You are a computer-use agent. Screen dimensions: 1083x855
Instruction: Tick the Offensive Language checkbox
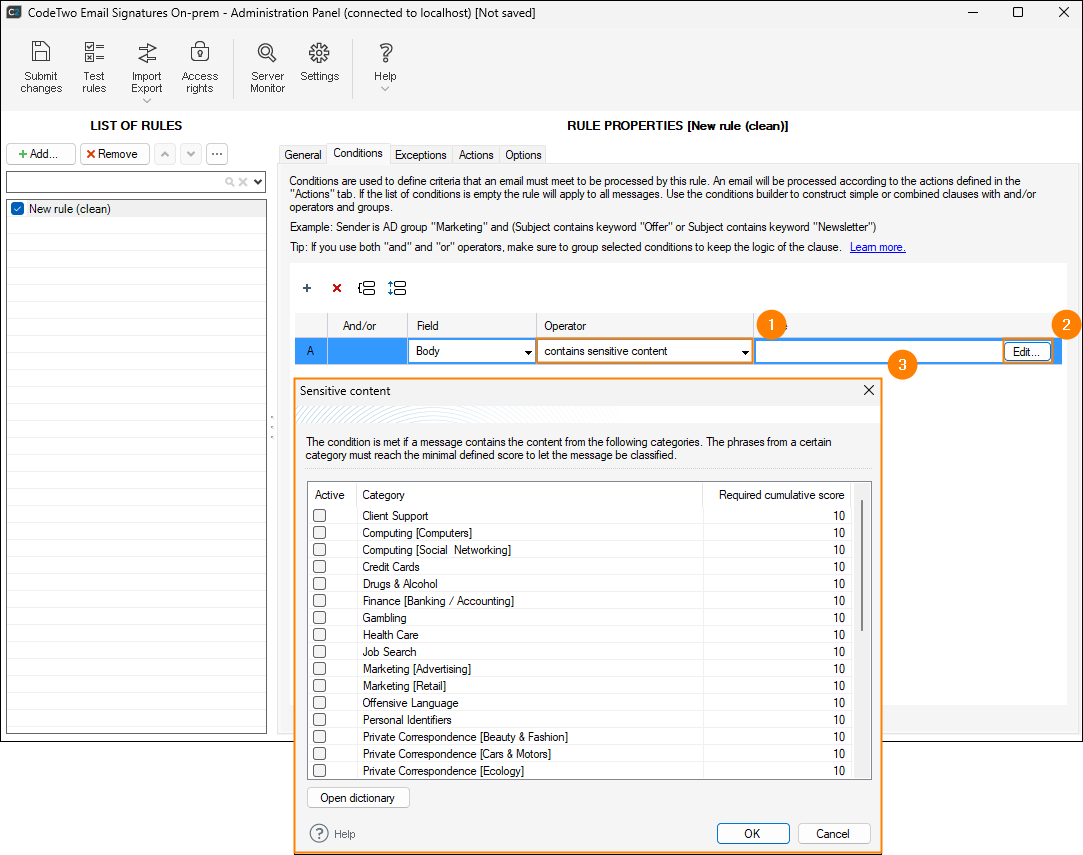320,703
